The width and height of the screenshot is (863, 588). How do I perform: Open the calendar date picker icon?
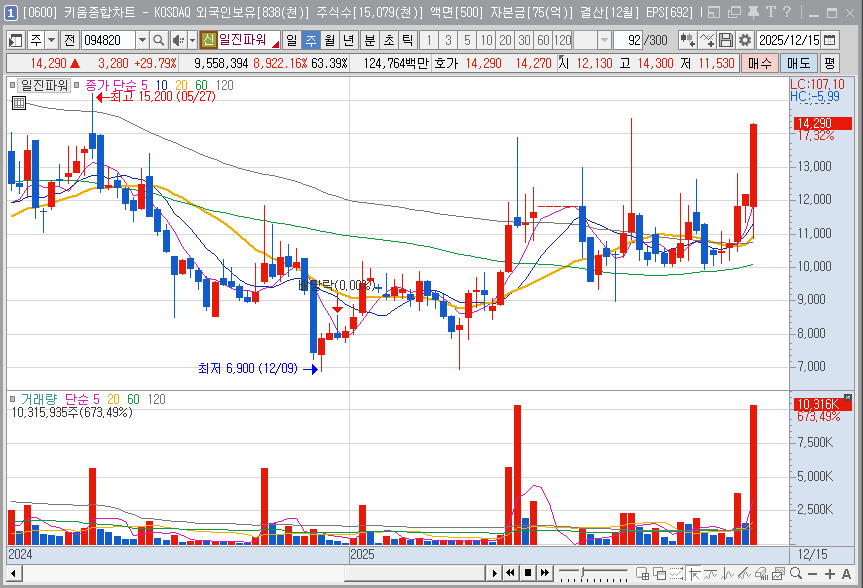tap(830, 40)
